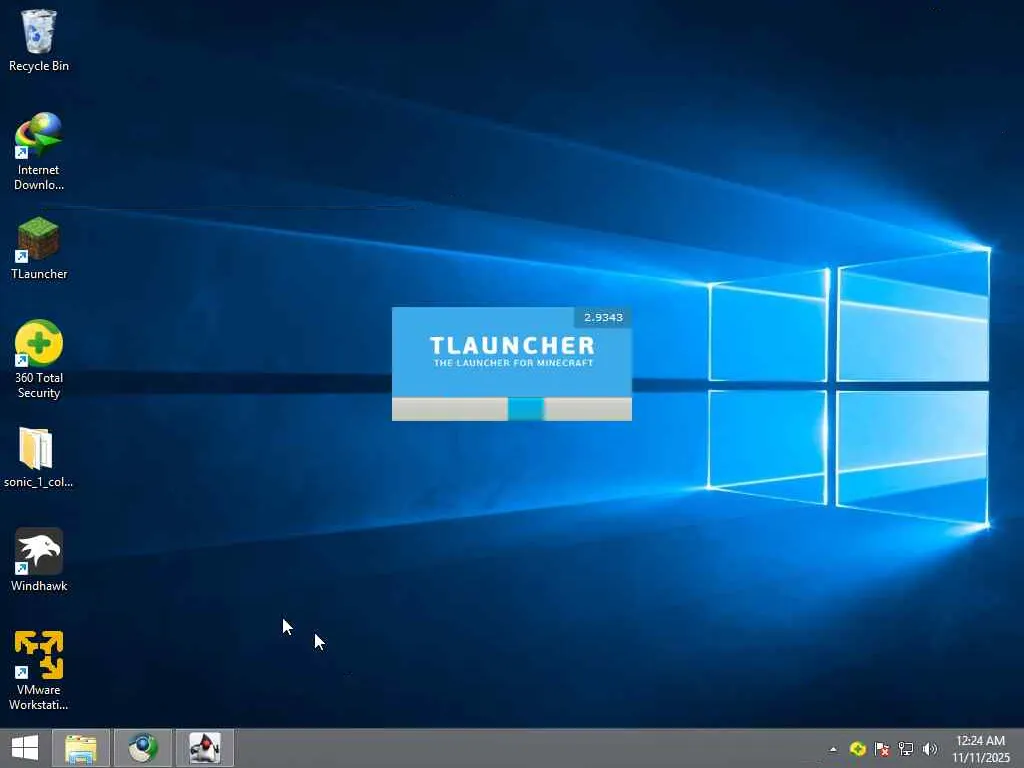This screenshot has height=768, width=1024.
Task: Open the volume speaker tray icon
Action: (x=930, y=749)
